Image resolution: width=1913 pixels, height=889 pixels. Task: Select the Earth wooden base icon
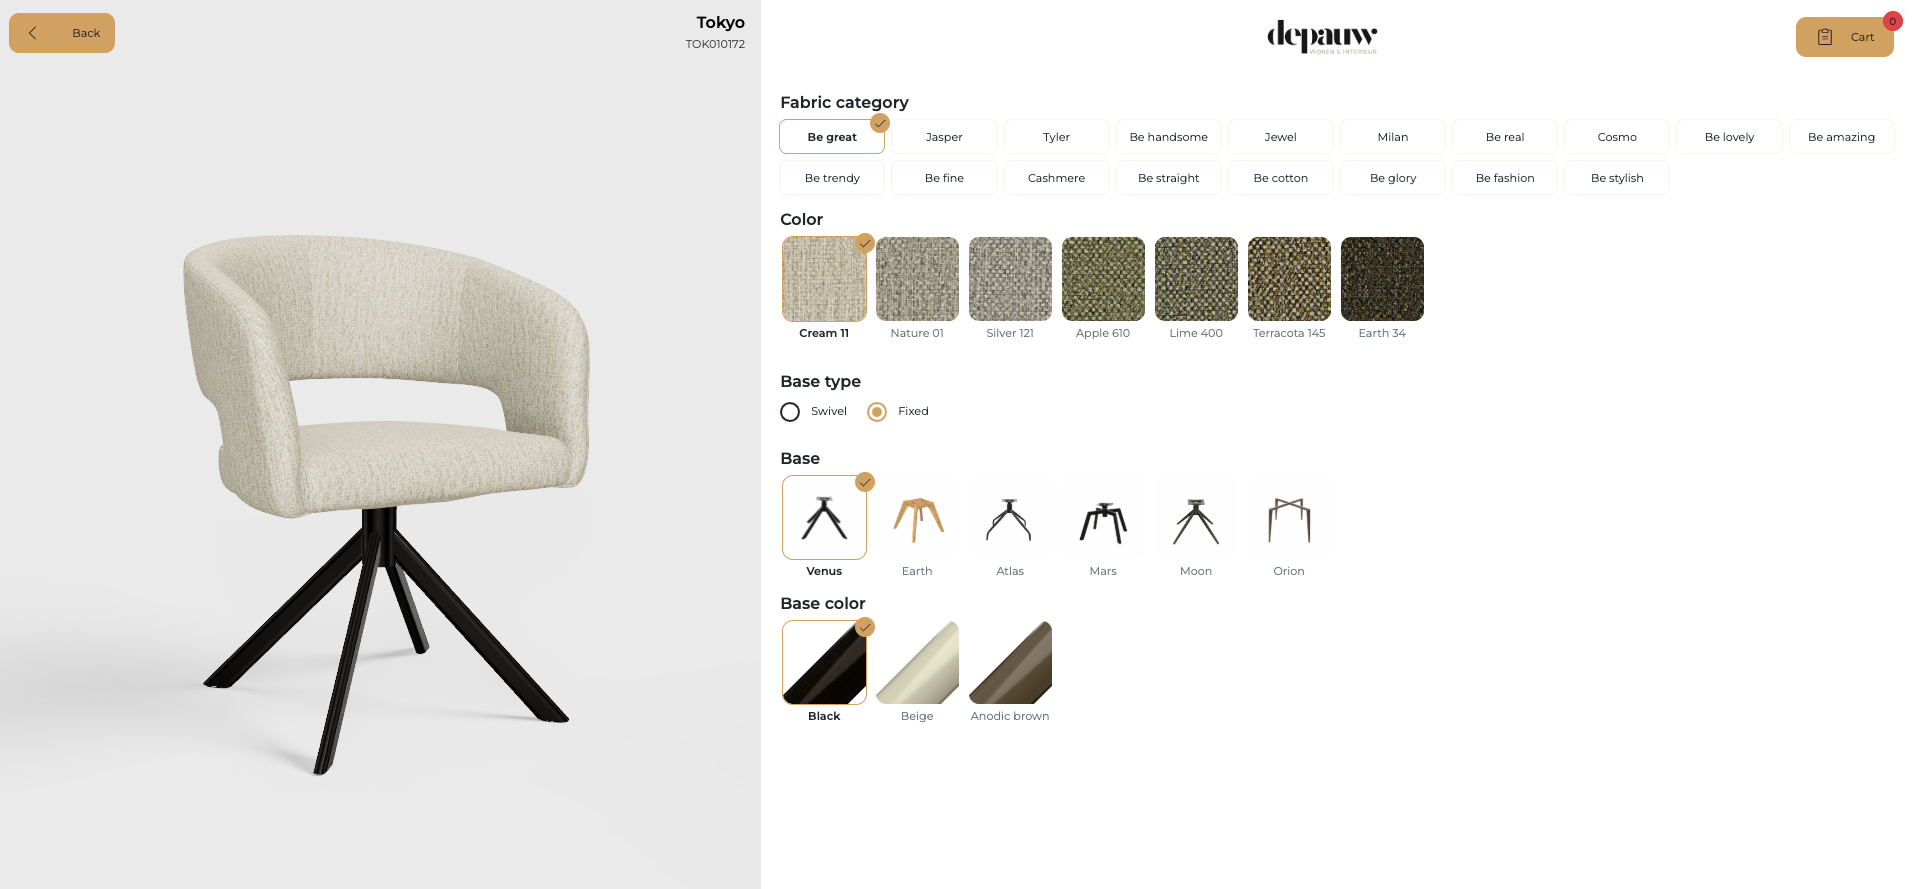click(917, 518)
